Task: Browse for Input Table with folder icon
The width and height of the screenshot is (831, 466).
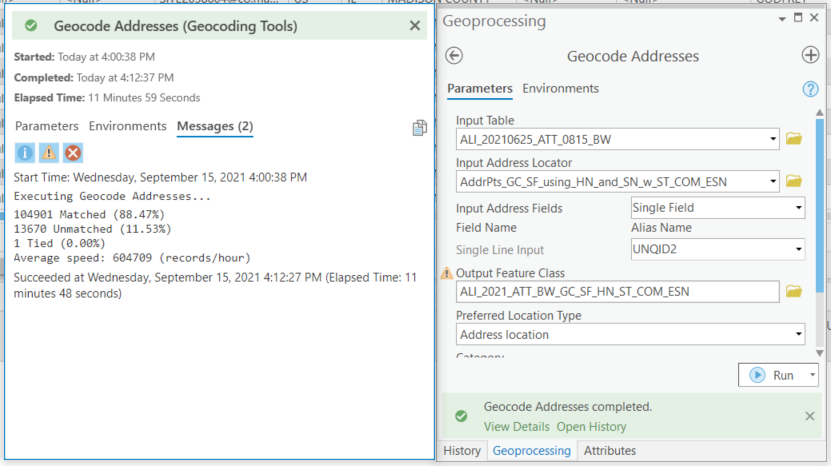Action: coord(794,139)
